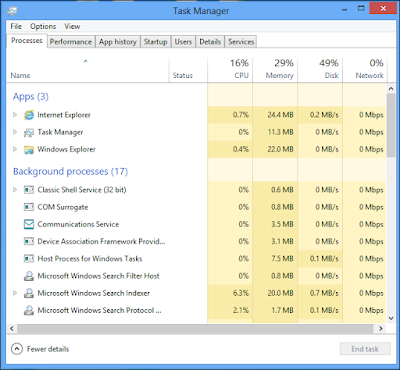Switch to the Services tab
The height and width of the screenshot is (370, 400).
tap(241, 42)
